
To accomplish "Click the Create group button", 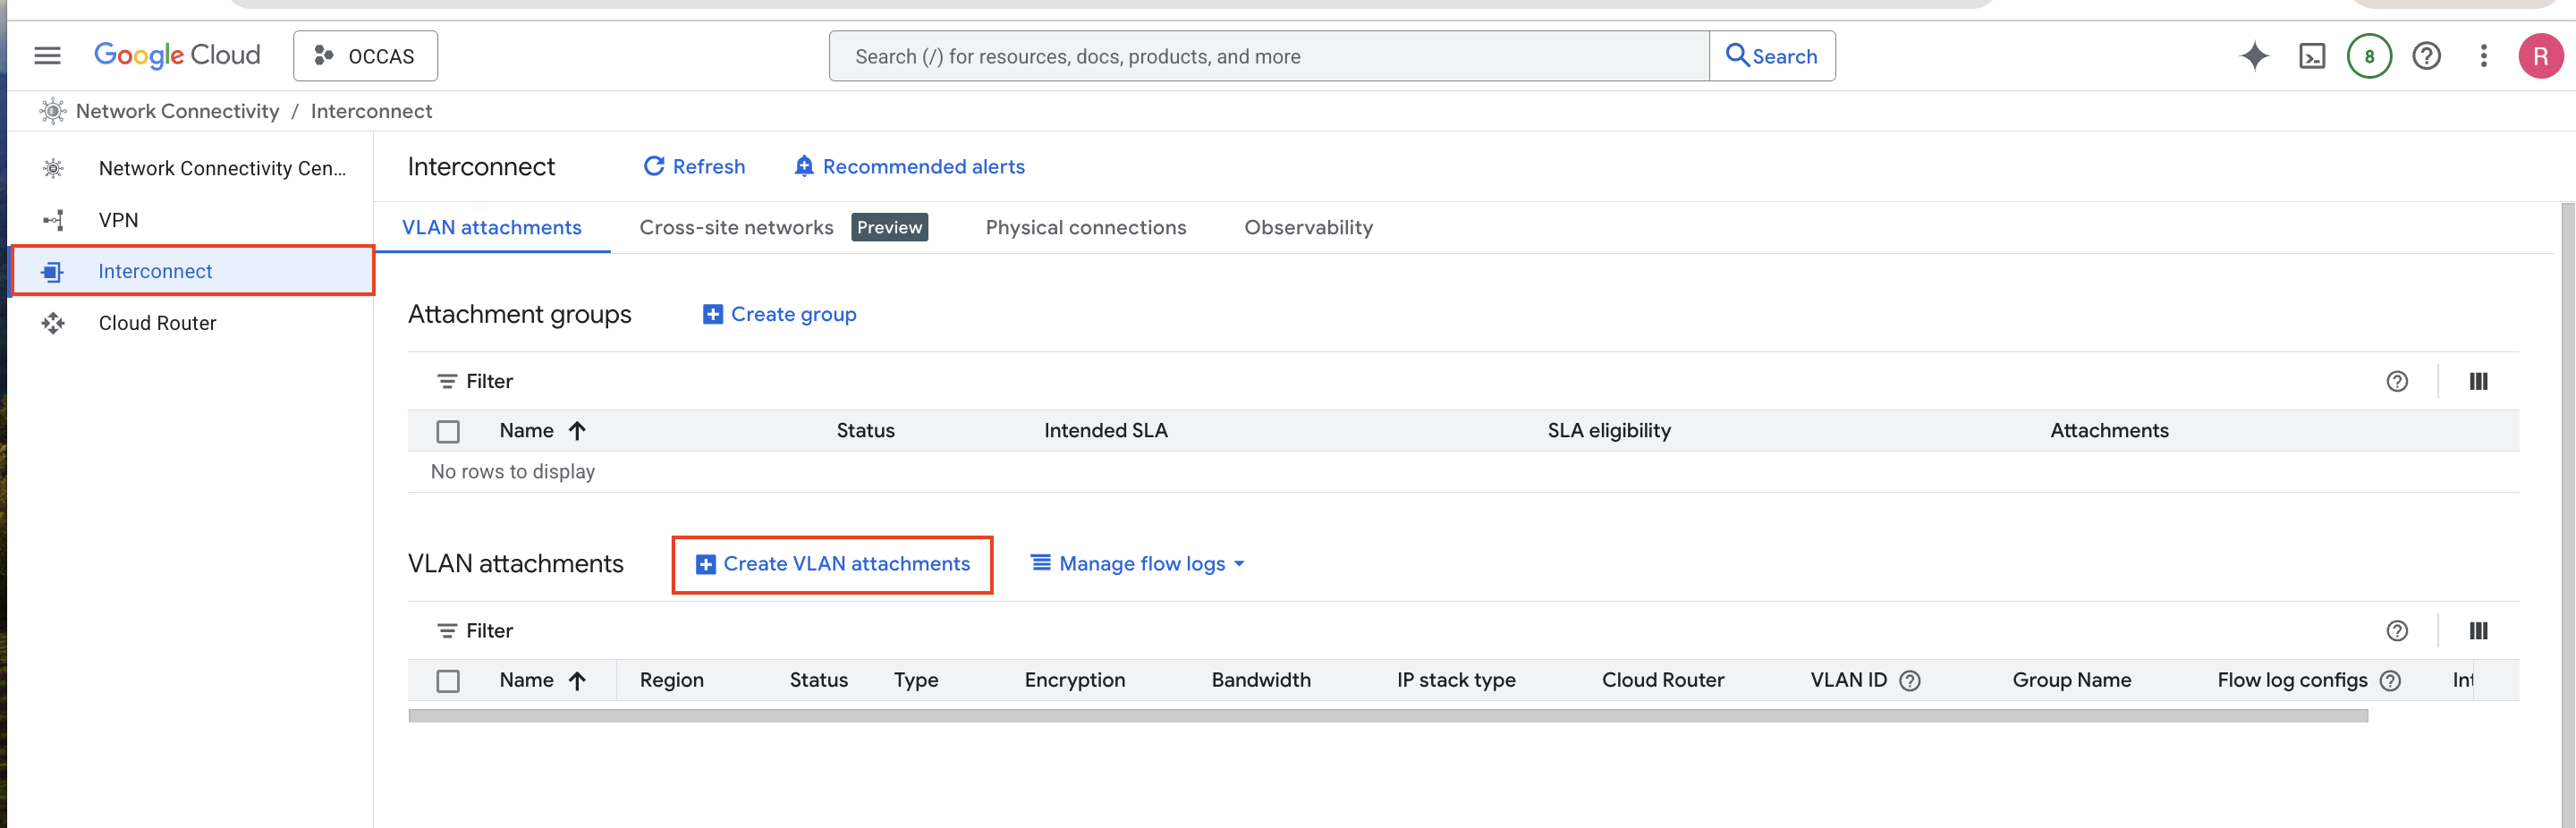I will [780, 314].
